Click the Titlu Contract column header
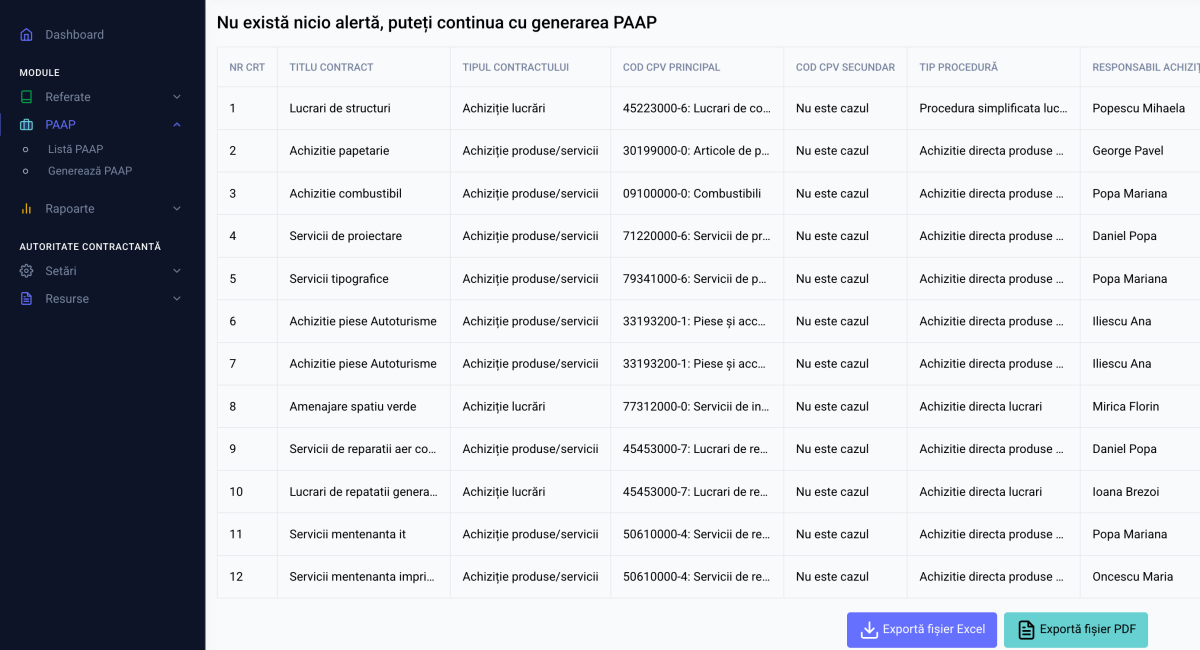 click(x=331, y=68)
